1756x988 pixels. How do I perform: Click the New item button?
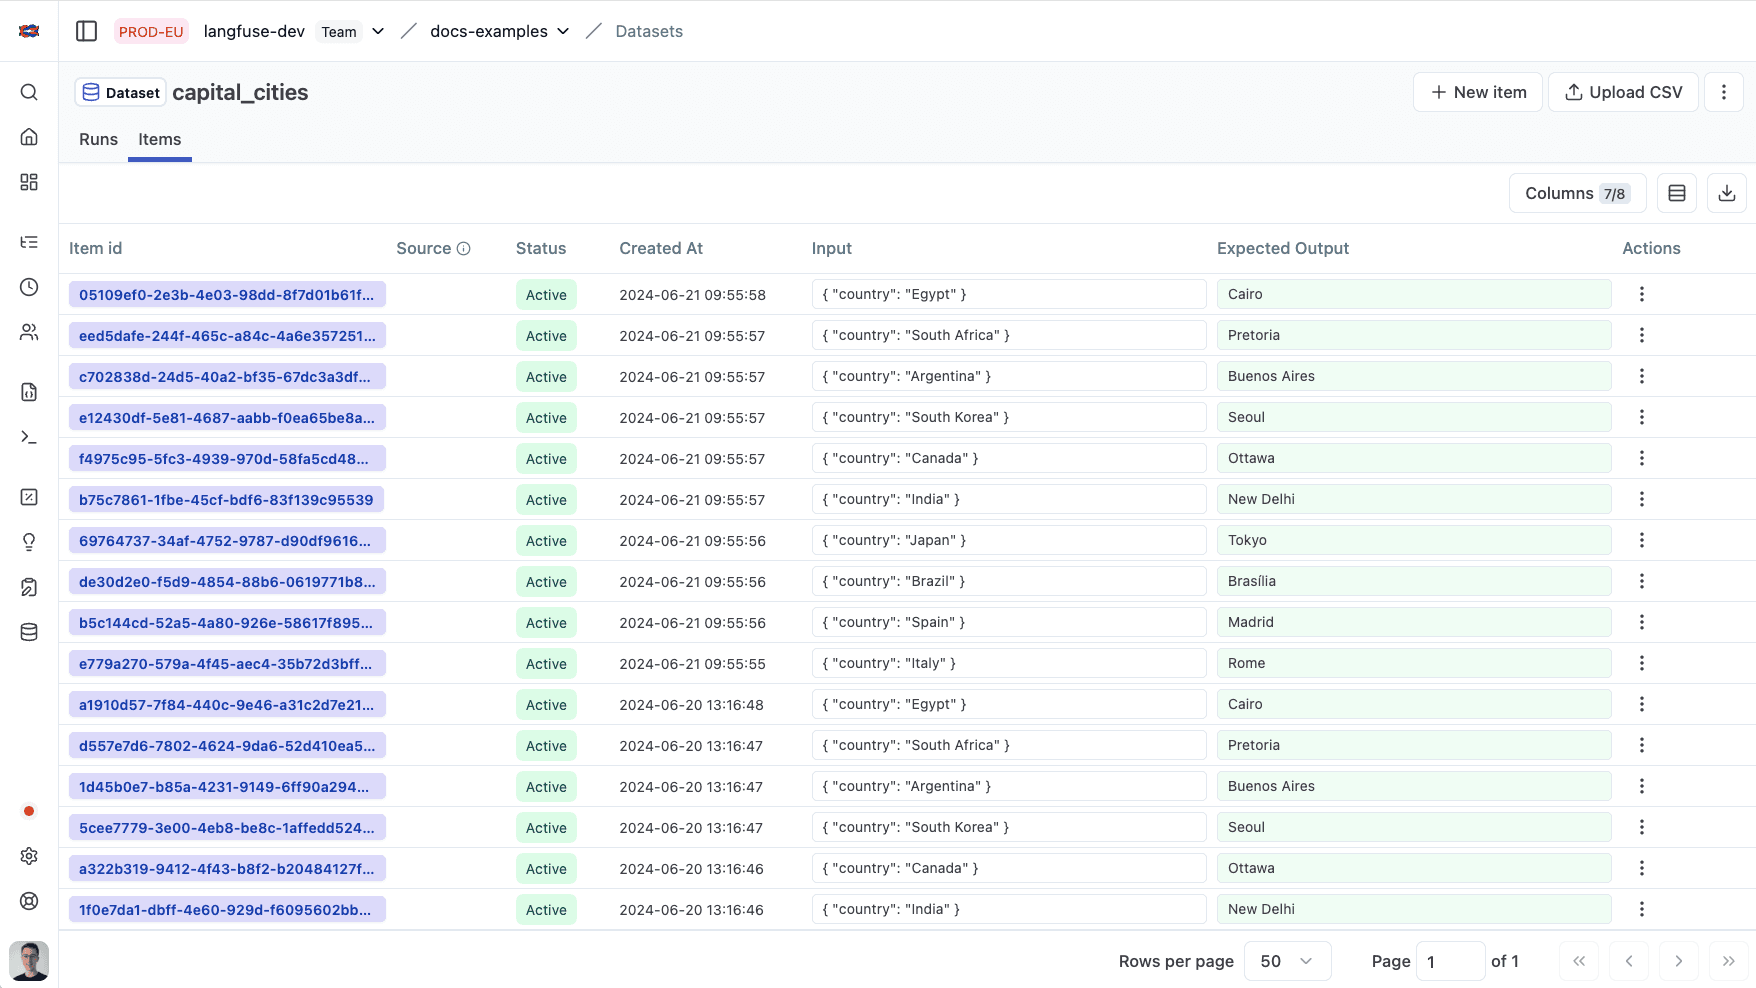pos(1477,92)
